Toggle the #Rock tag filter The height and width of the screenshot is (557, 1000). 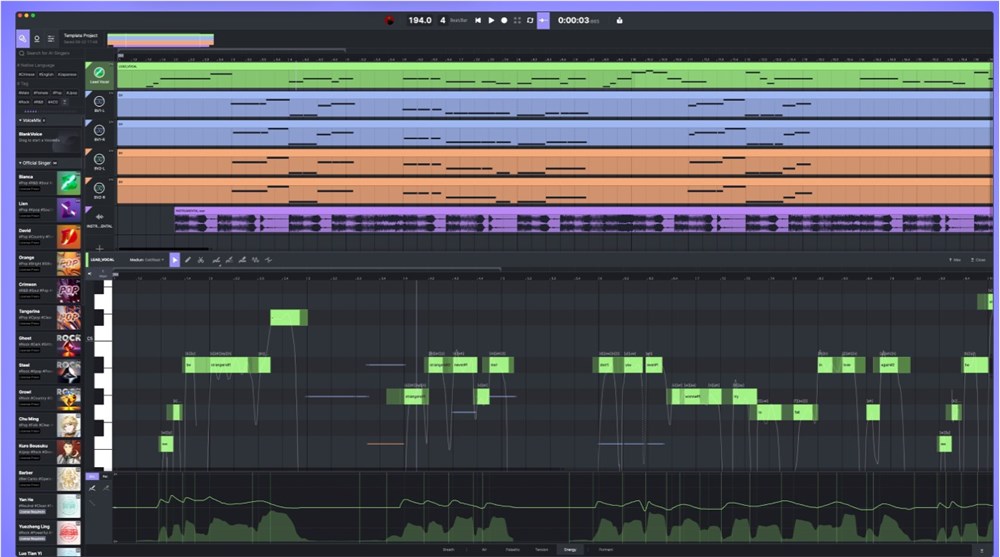tap(24, 102)
